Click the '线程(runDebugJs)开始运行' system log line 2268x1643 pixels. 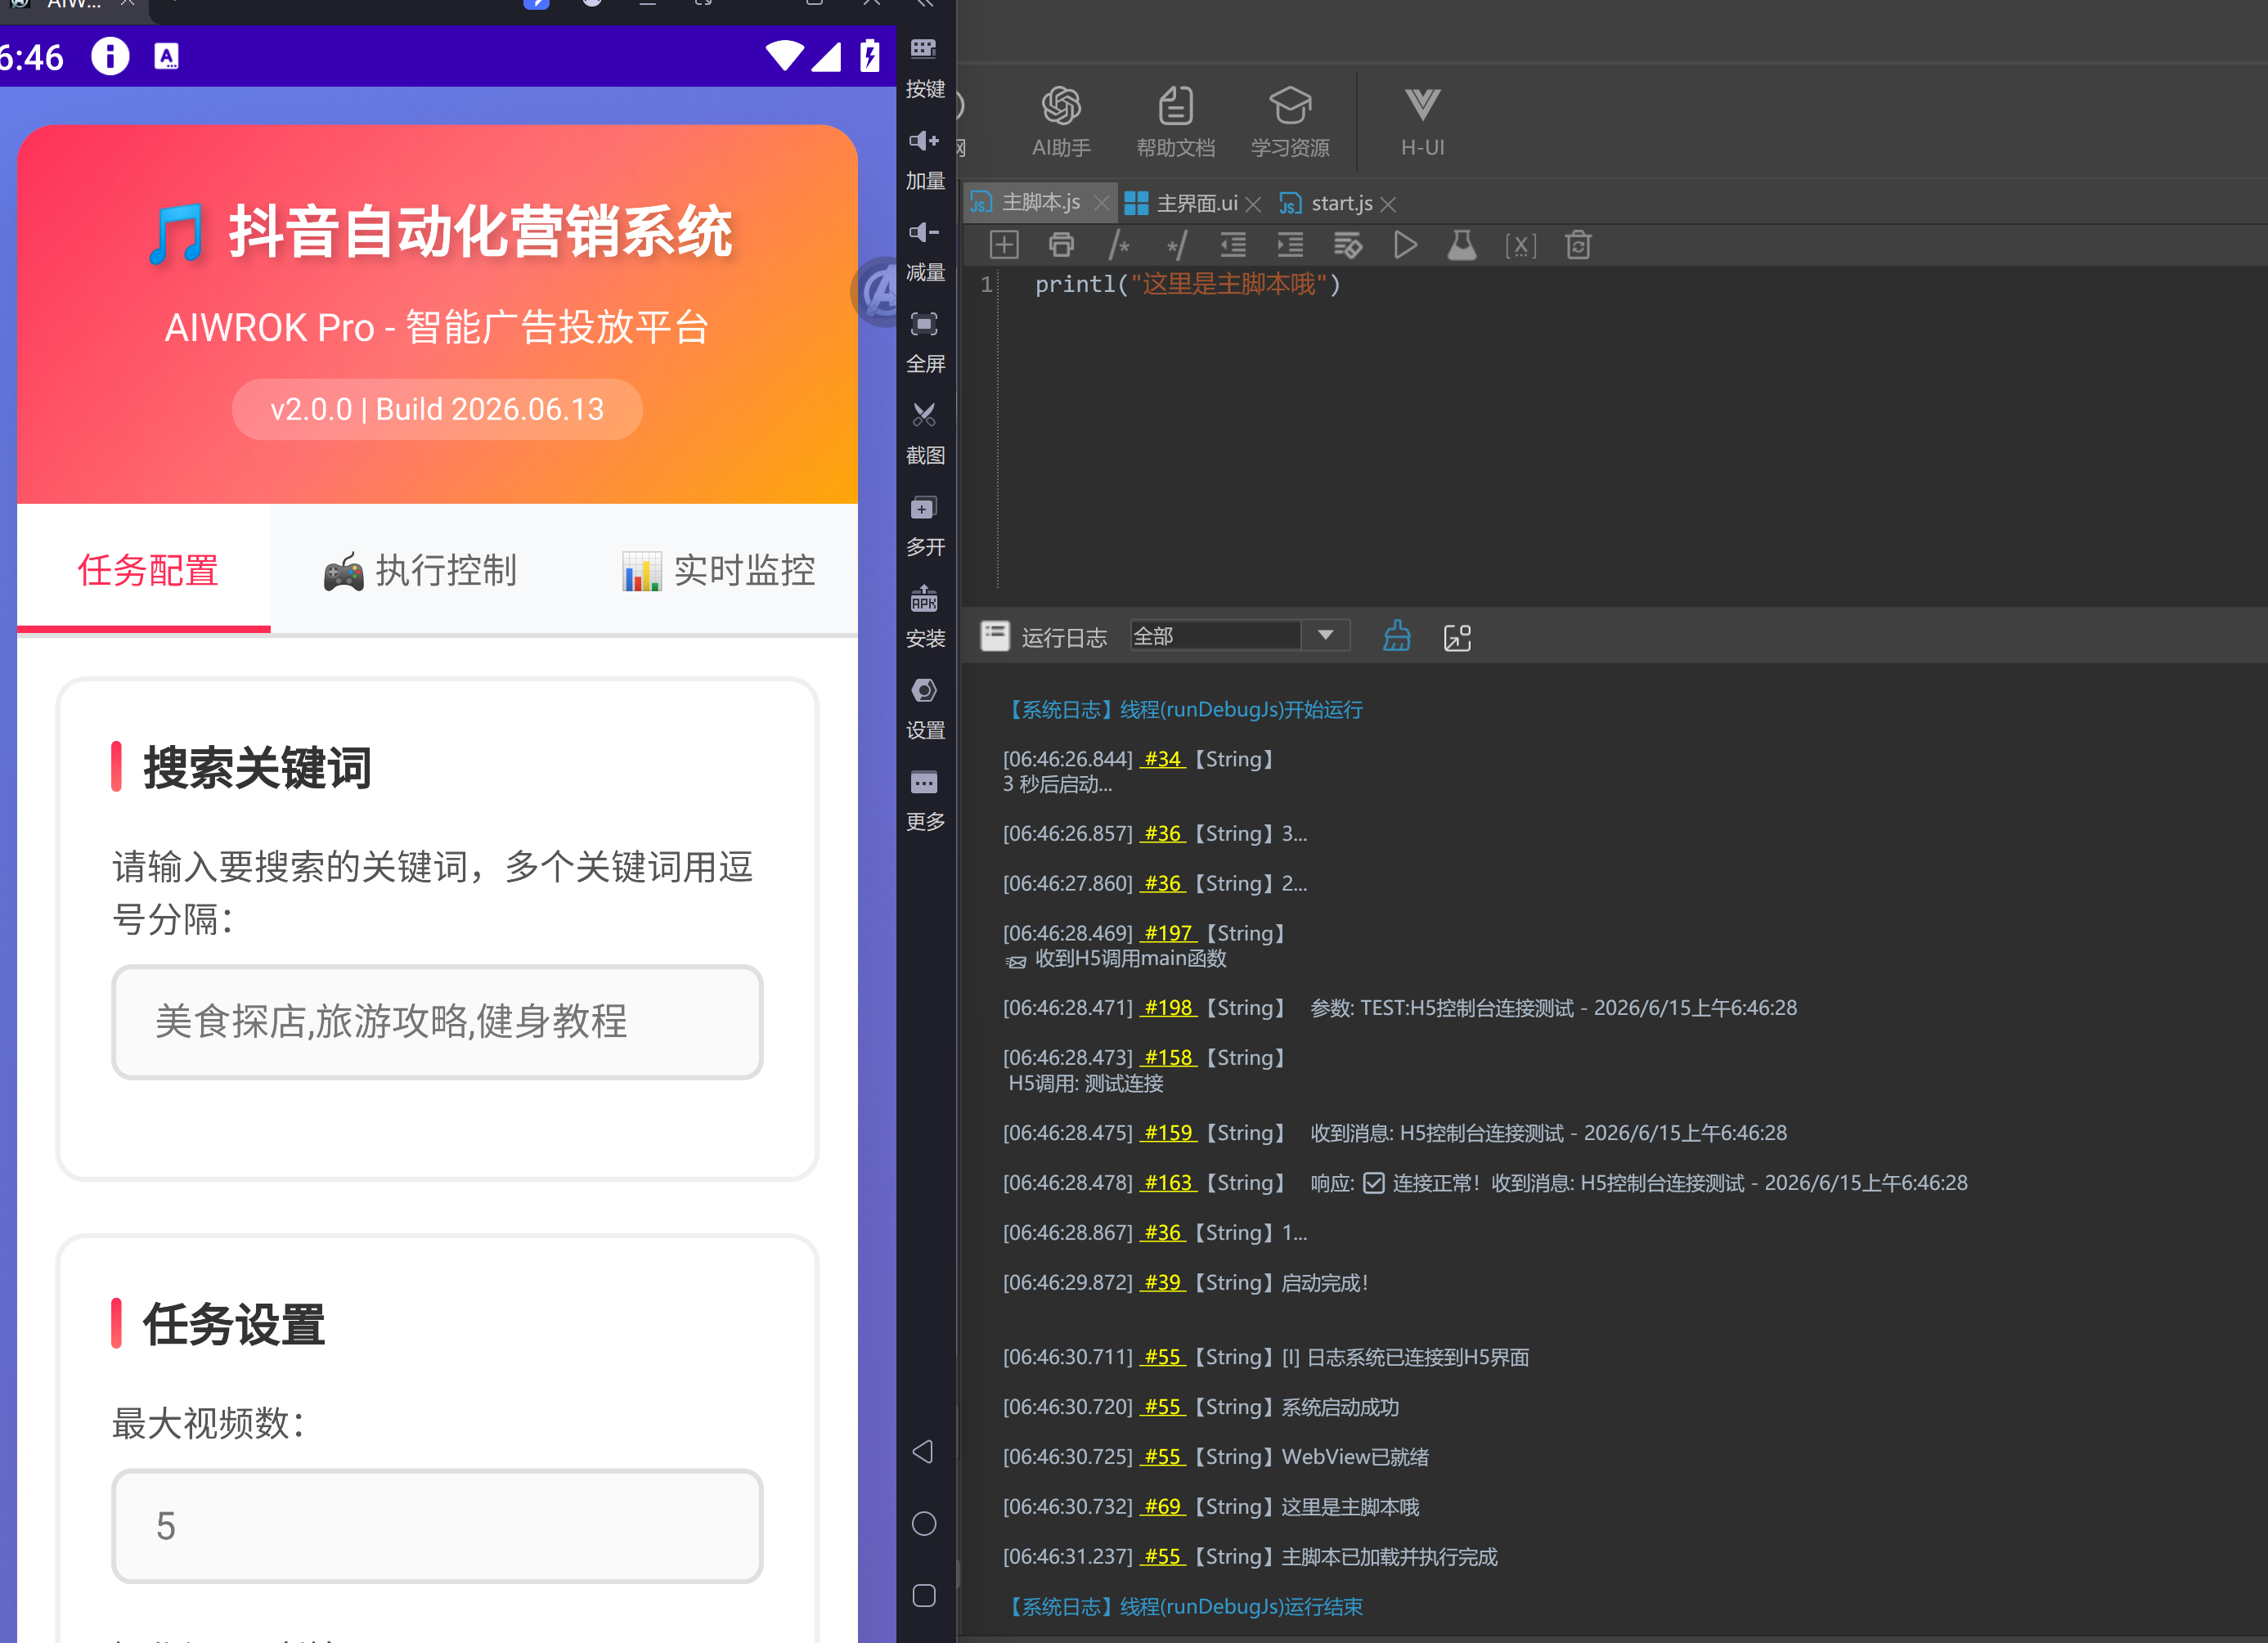point(1241,709)
